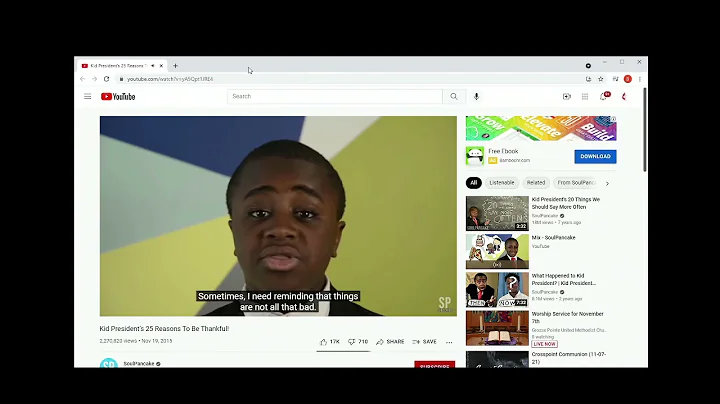Dislike the video with thumbs down
Image resolution: width=720 pixels, height=404 pixels.
tap(358, 342)
